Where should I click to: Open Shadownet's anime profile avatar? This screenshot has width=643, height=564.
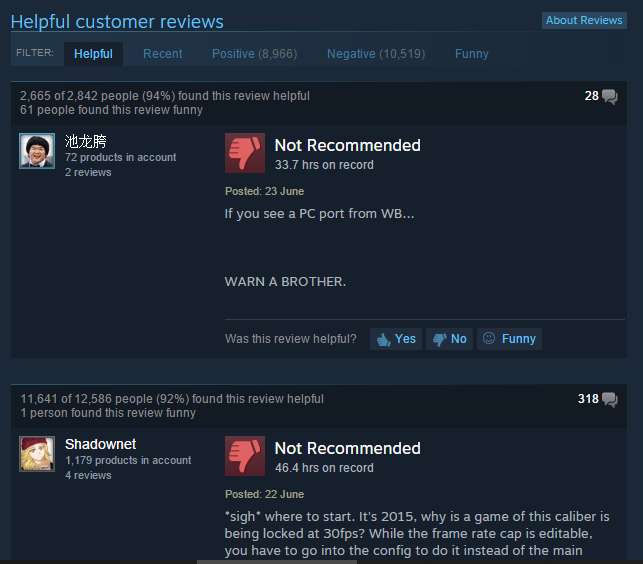37,454
